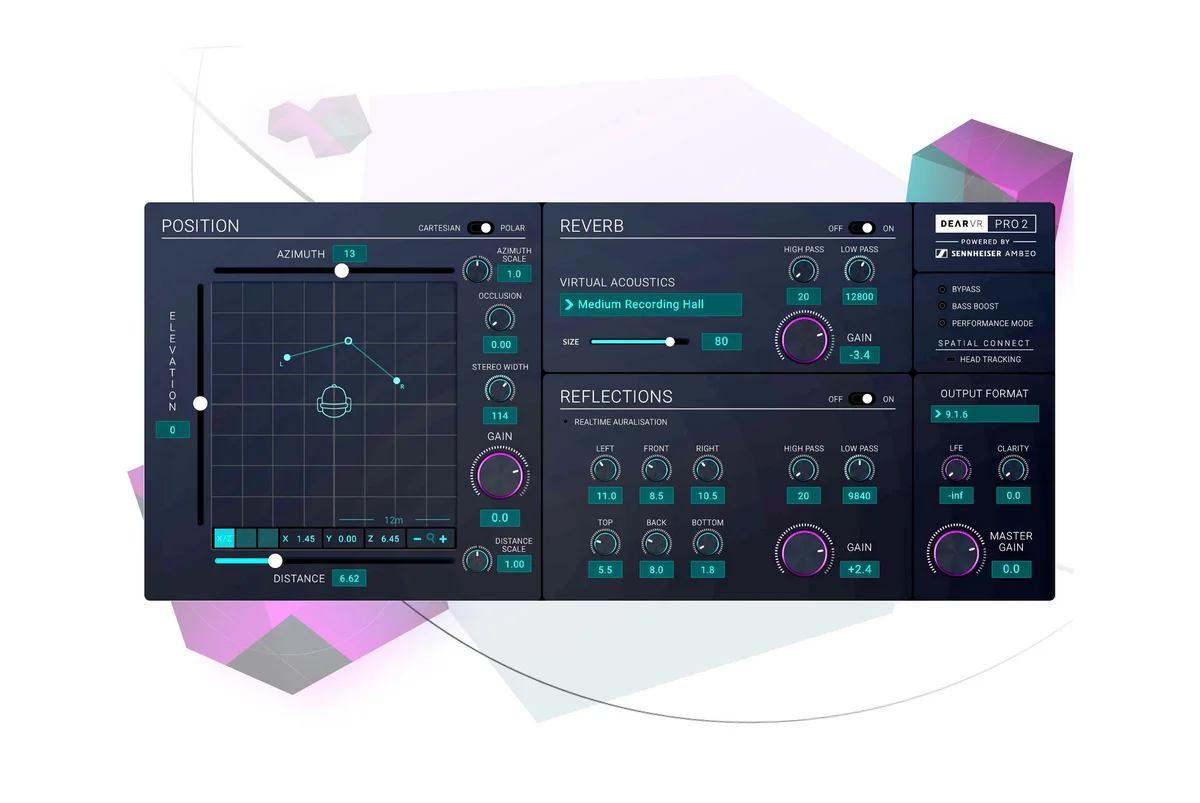Click the Stereo Width knob
This screenshot has height=803, width=1200.
(x=500, y=390)
